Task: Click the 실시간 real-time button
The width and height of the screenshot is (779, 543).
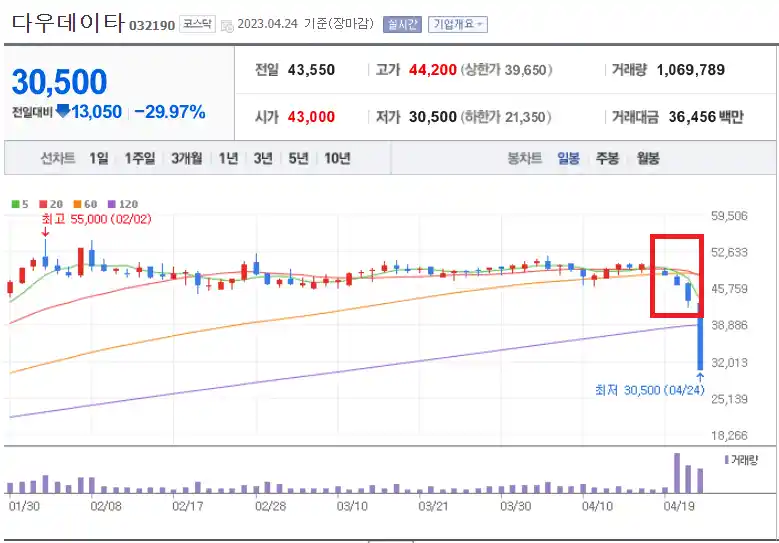Action: click(402, 24)
